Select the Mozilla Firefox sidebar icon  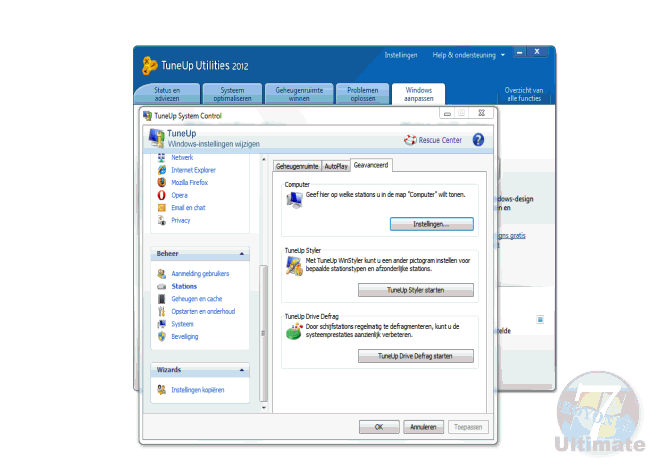pos(162,182)
